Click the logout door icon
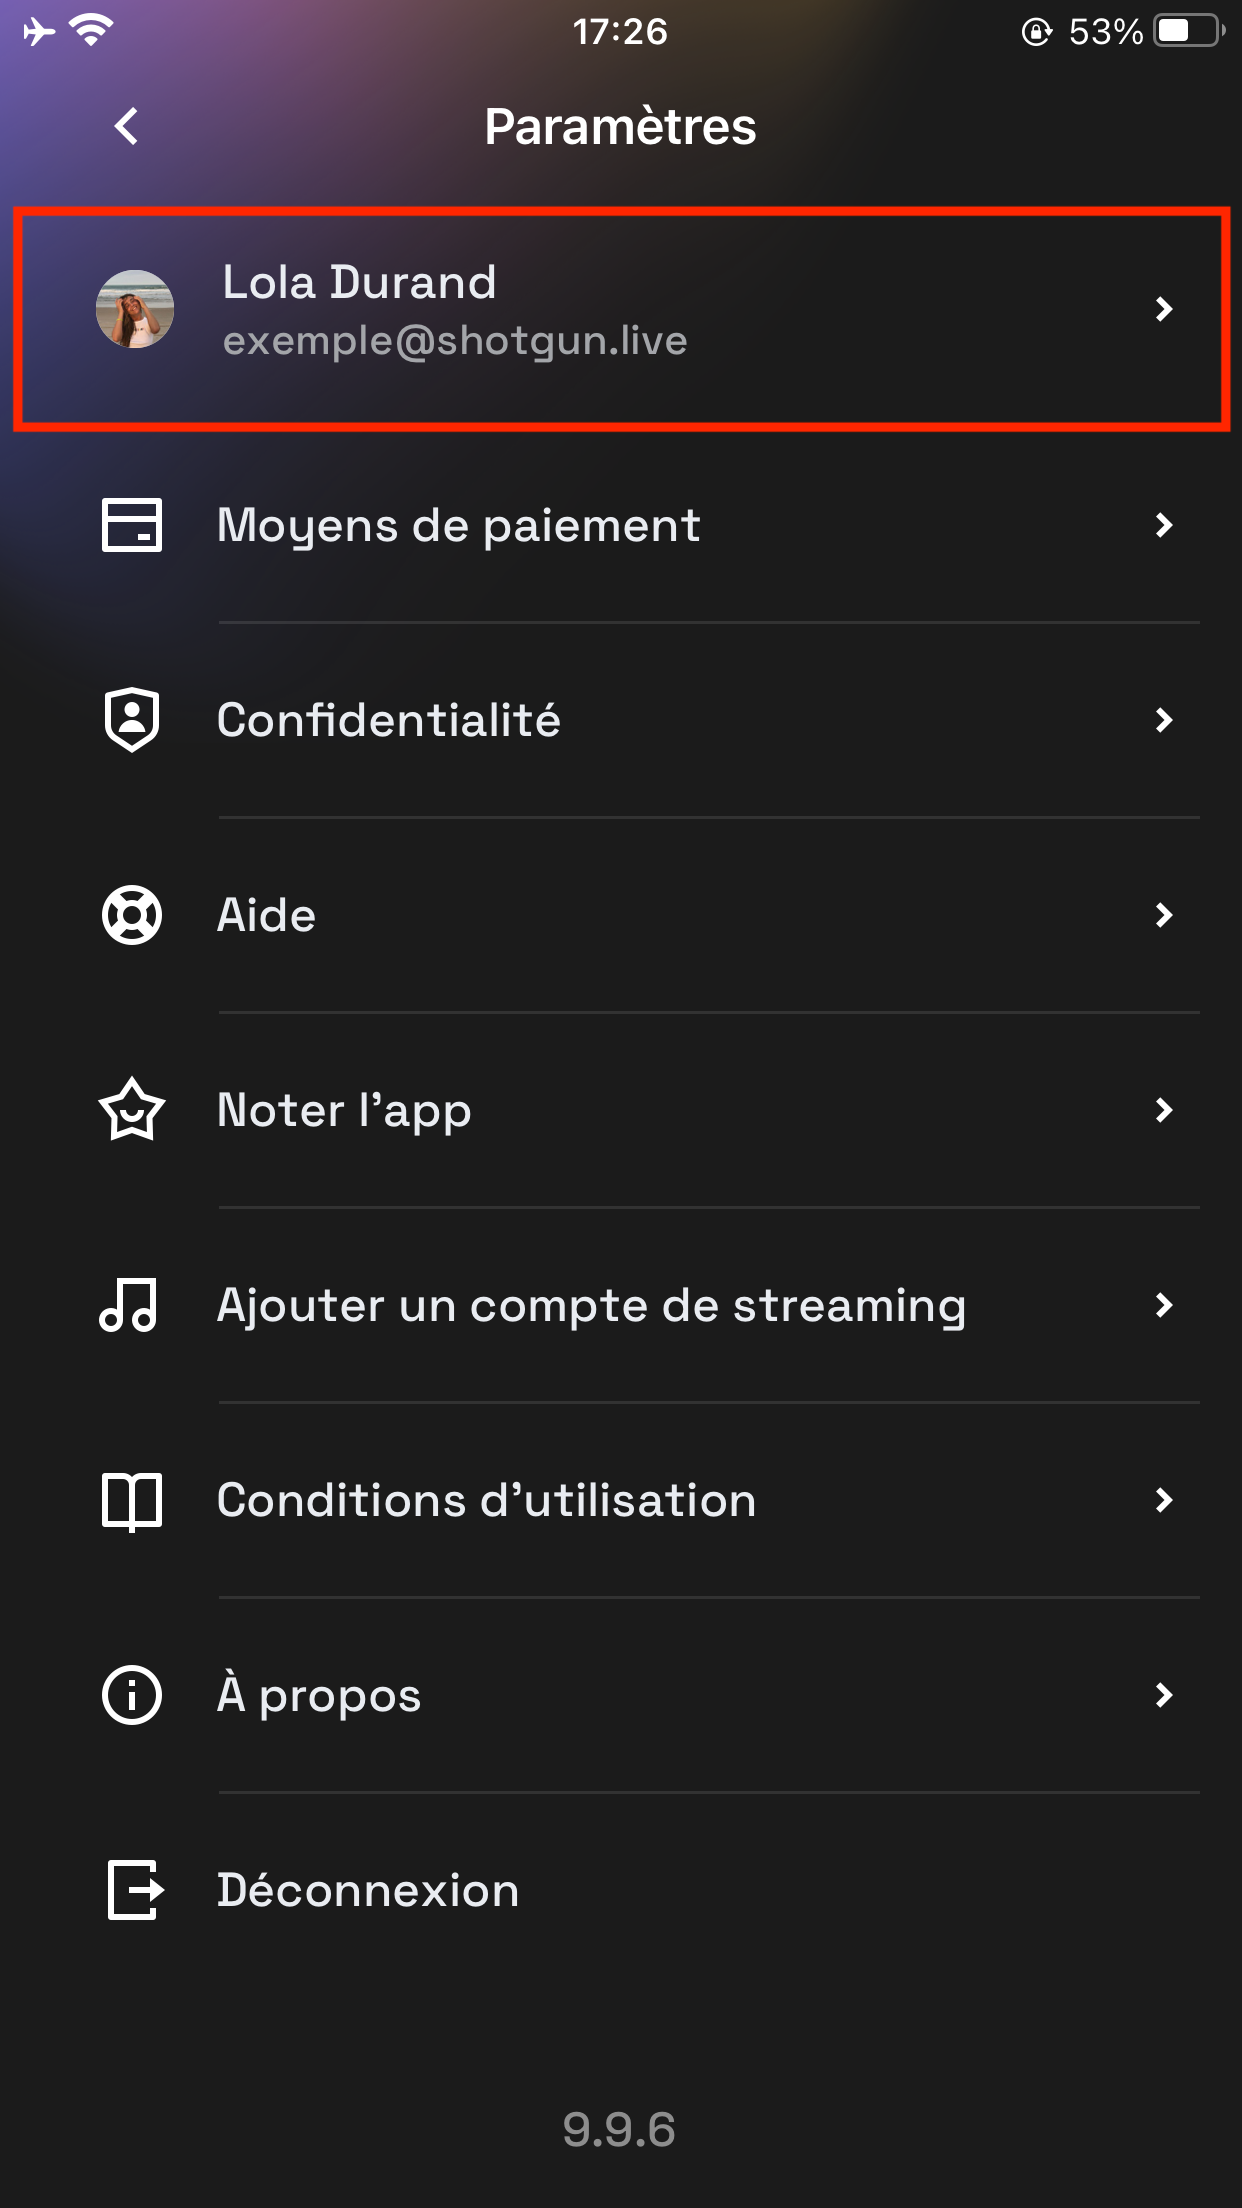Screen dimensions: 1242x2208 click(x=135, y=1890)
